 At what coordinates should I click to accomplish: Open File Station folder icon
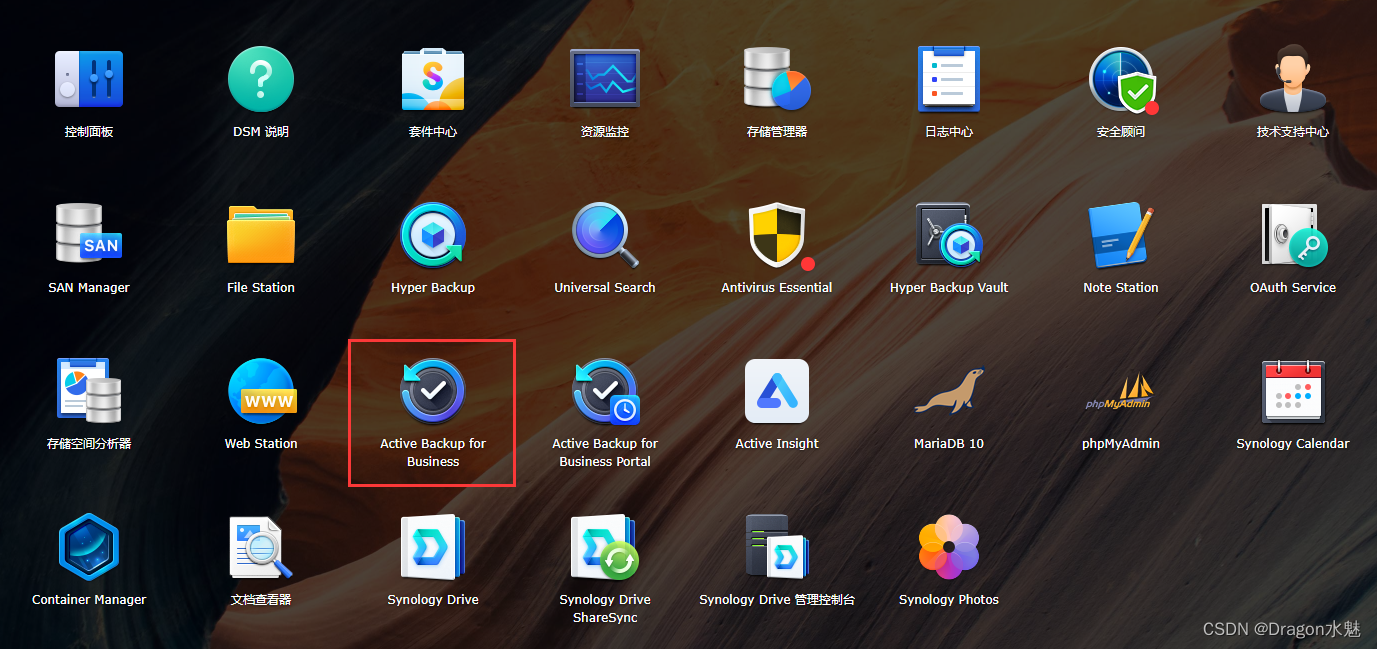[x=261, y=235]
